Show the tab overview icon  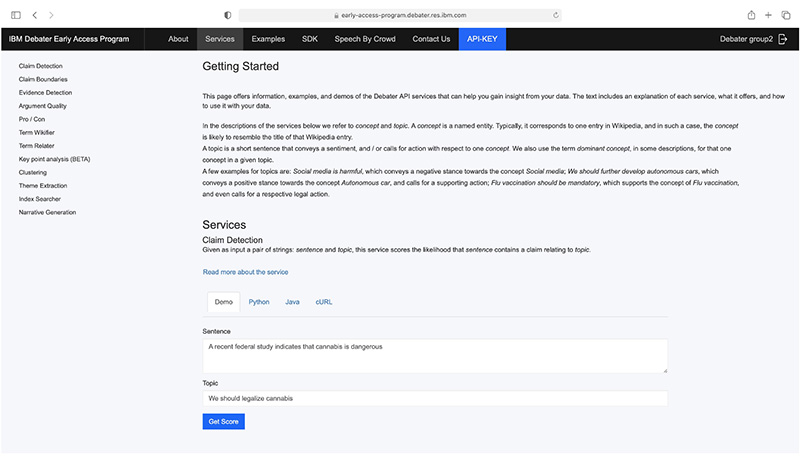(x=785, y=15)
